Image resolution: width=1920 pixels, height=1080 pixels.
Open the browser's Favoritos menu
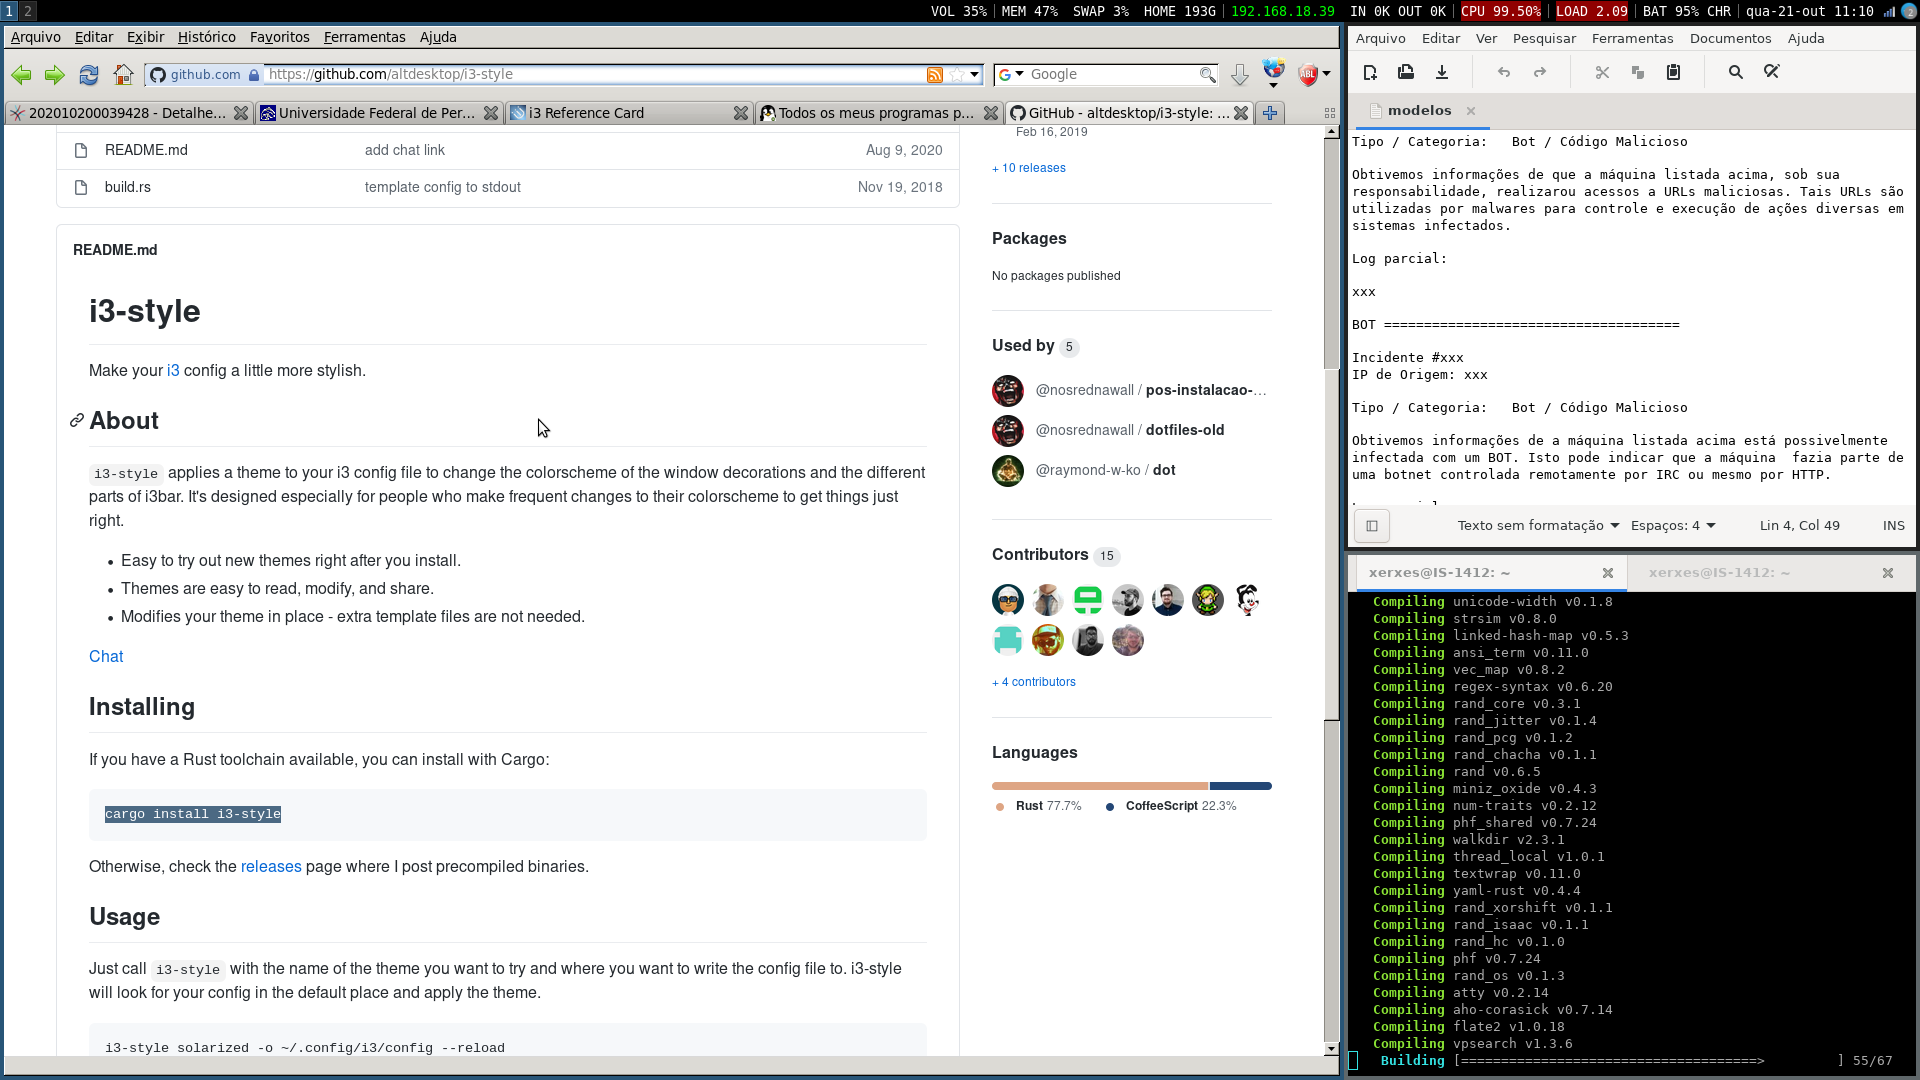click(x=280, y=37)
